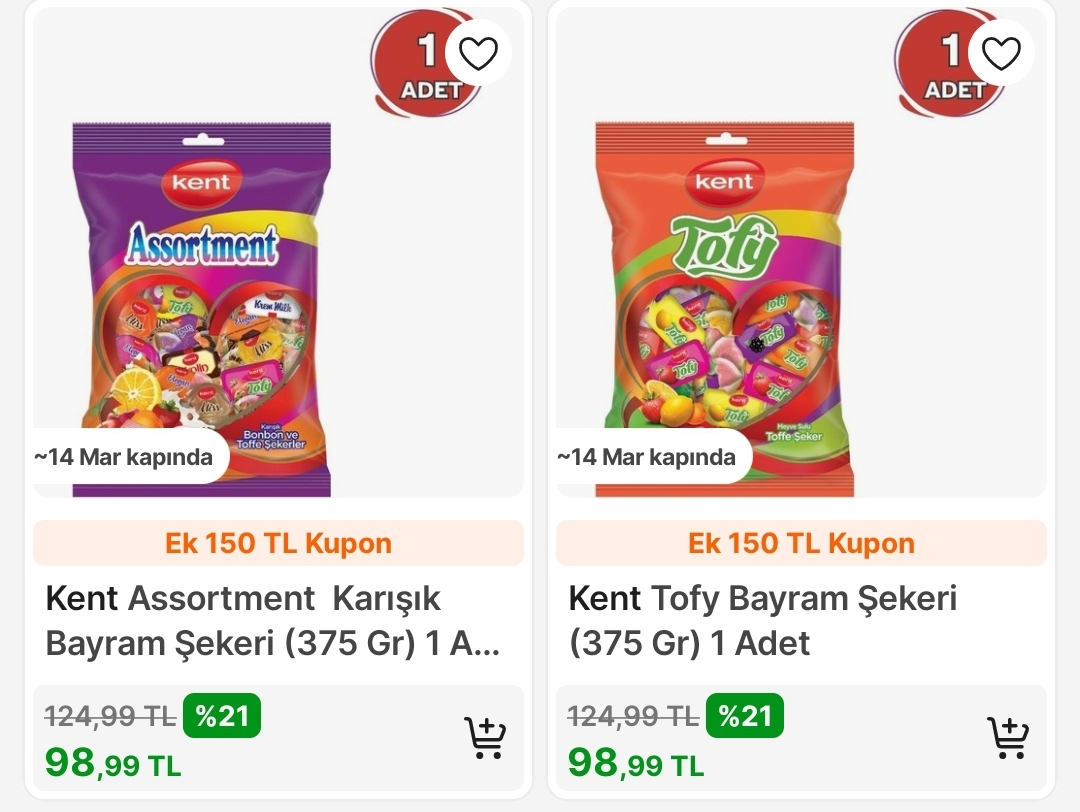Open Ek 150 TL Kupon banner for Assortment
Screen dimensions: 1080x812
click(x=278, y=543)
